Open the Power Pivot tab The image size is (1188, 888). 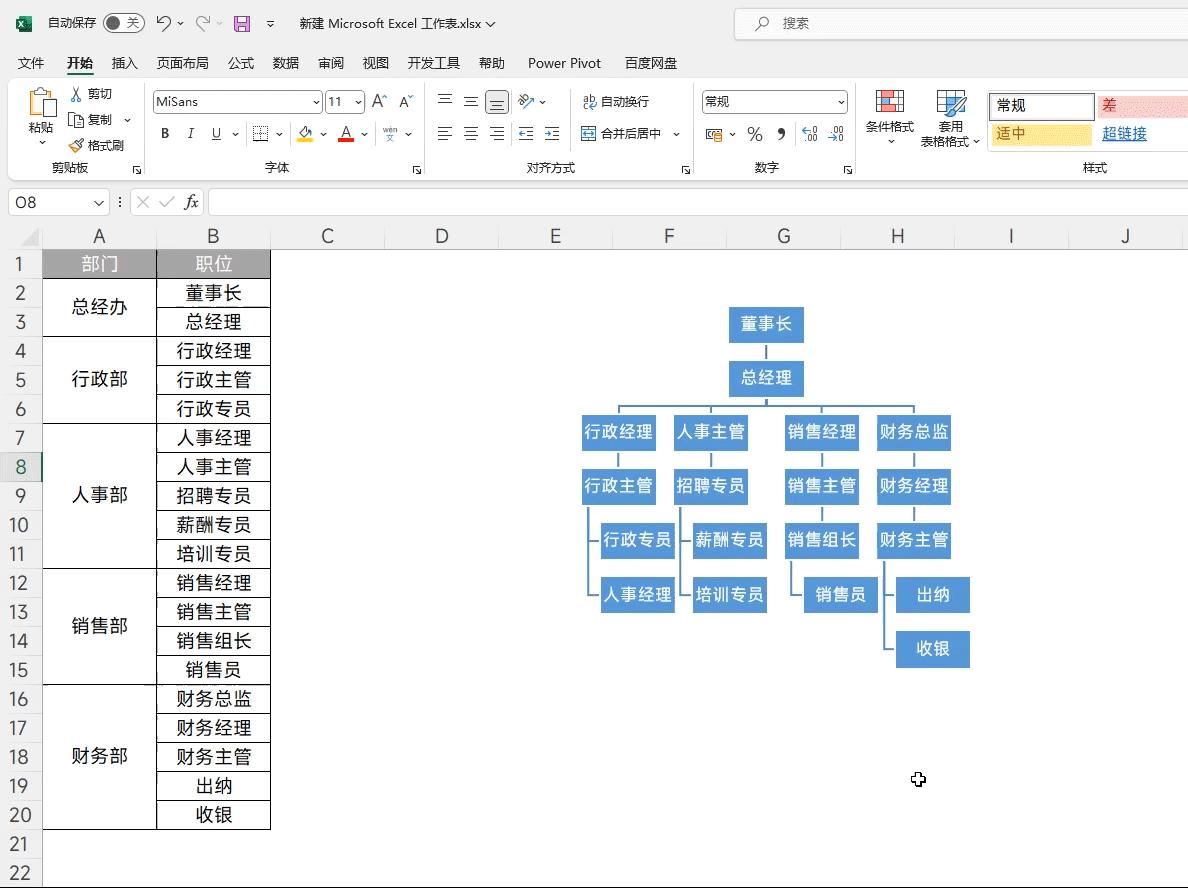point(563,62)
